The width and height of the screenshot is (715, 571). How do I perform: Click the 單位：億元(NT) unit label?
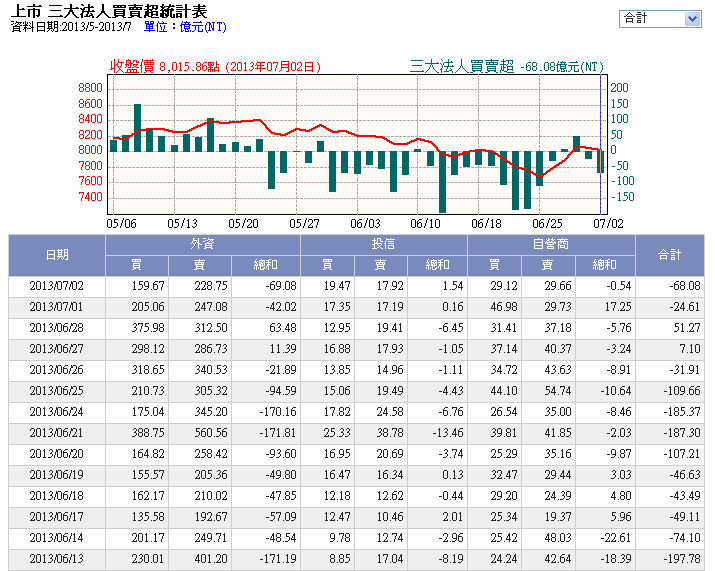pos(185,27)
